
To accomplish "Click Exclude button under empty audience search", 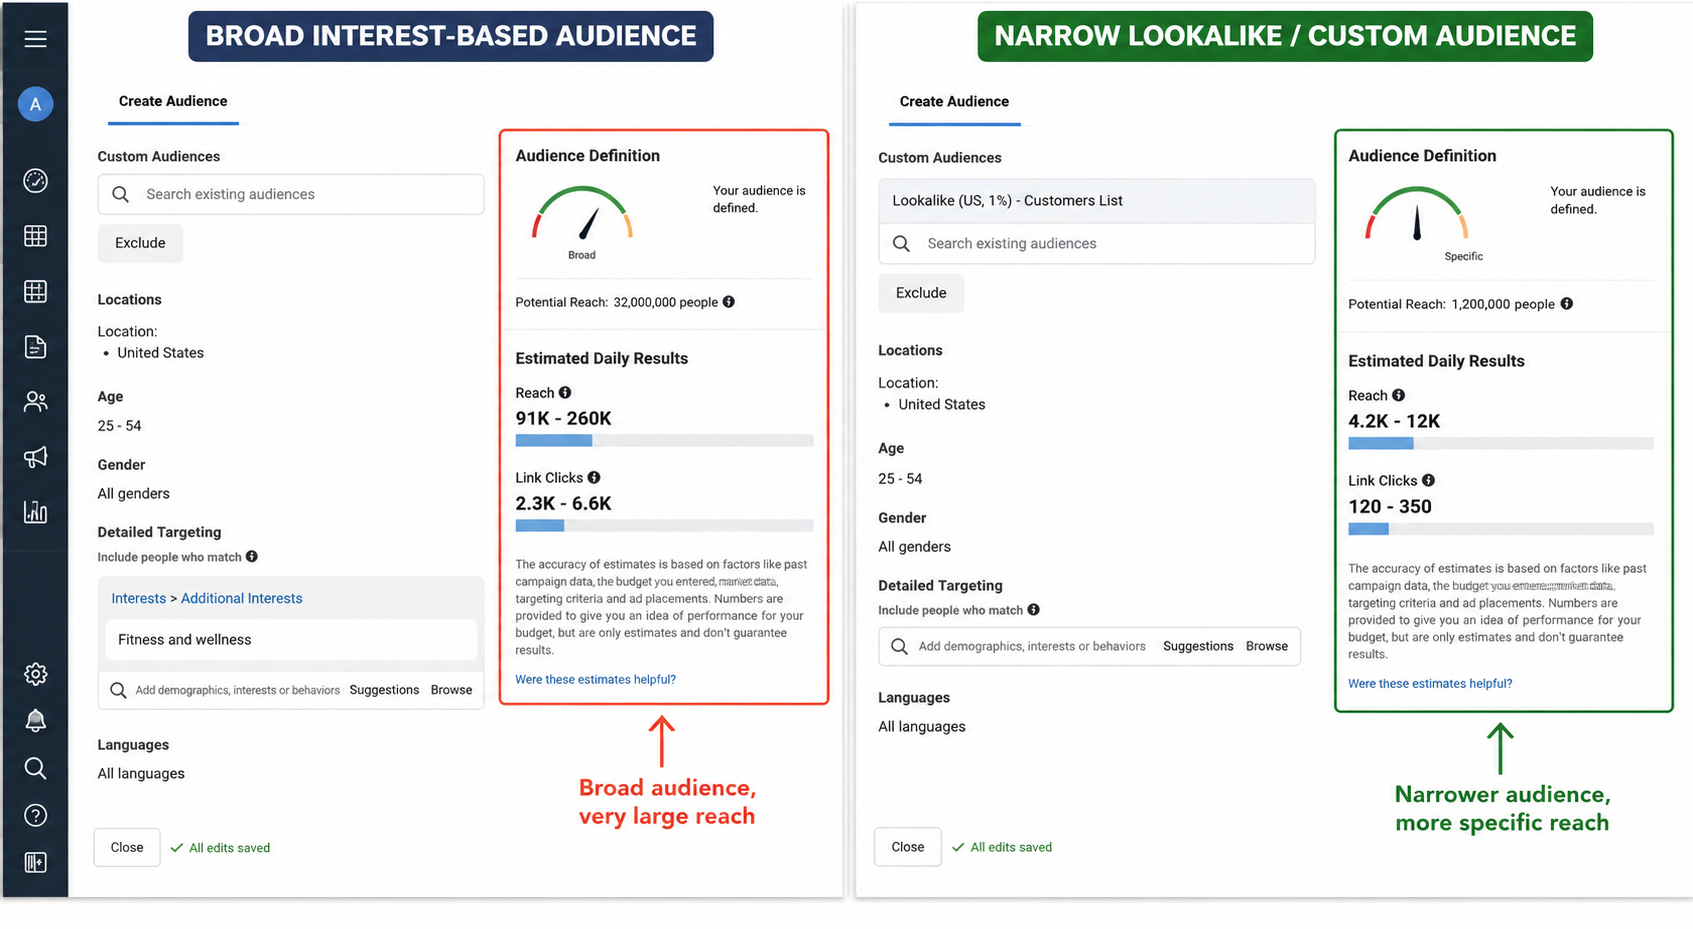I will (x=140, y=243).
